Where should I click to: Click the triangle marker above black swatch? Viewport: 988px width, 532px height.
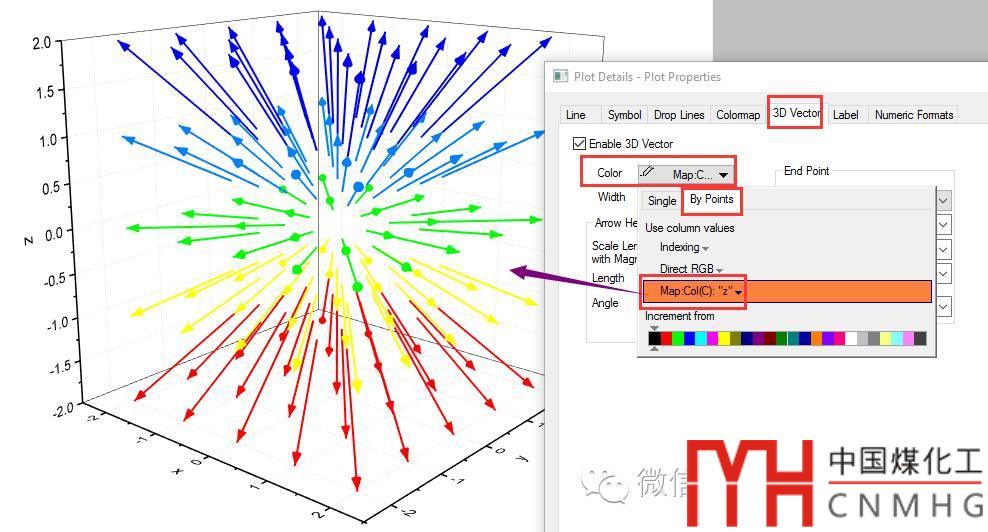654,328
